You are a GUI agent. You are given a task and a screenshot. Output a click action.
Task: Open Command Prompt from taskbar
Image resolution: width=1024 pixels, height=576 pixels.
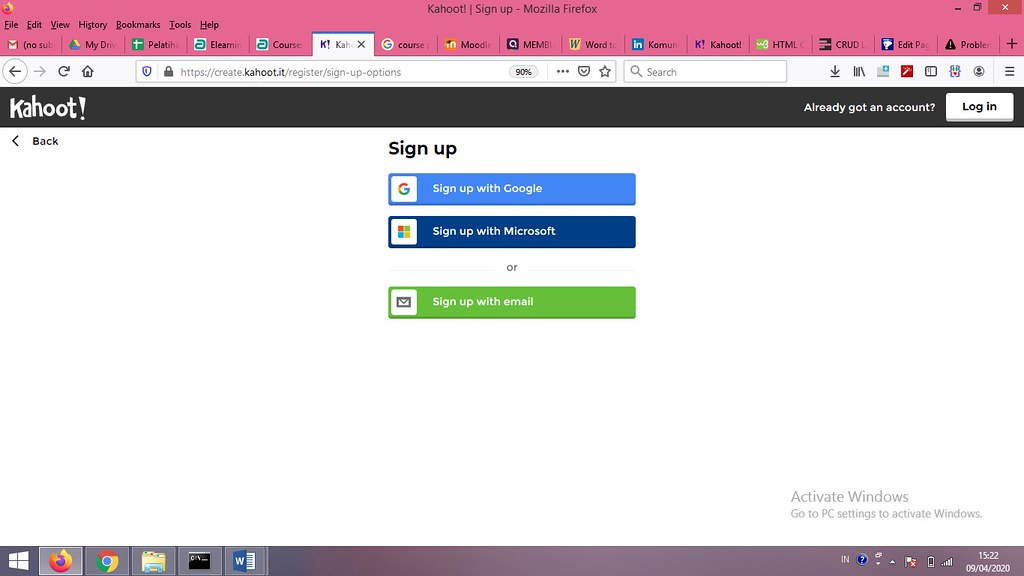[199, 561]
